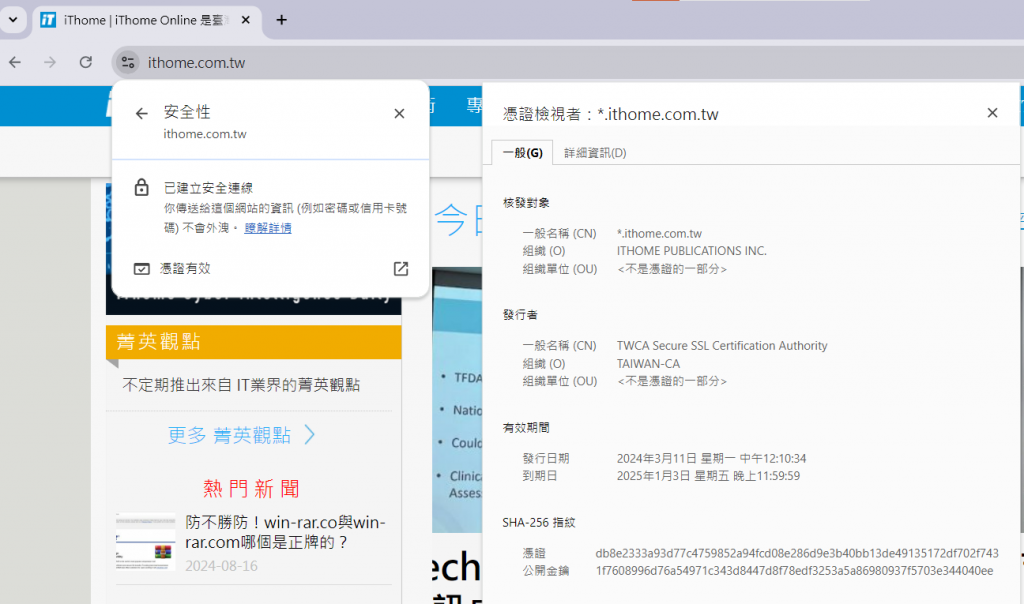This screenshot has height=604, width=1024.
Task: Click the chevron next to 更多 菁英觀點
Action: [x=310, y=435]
